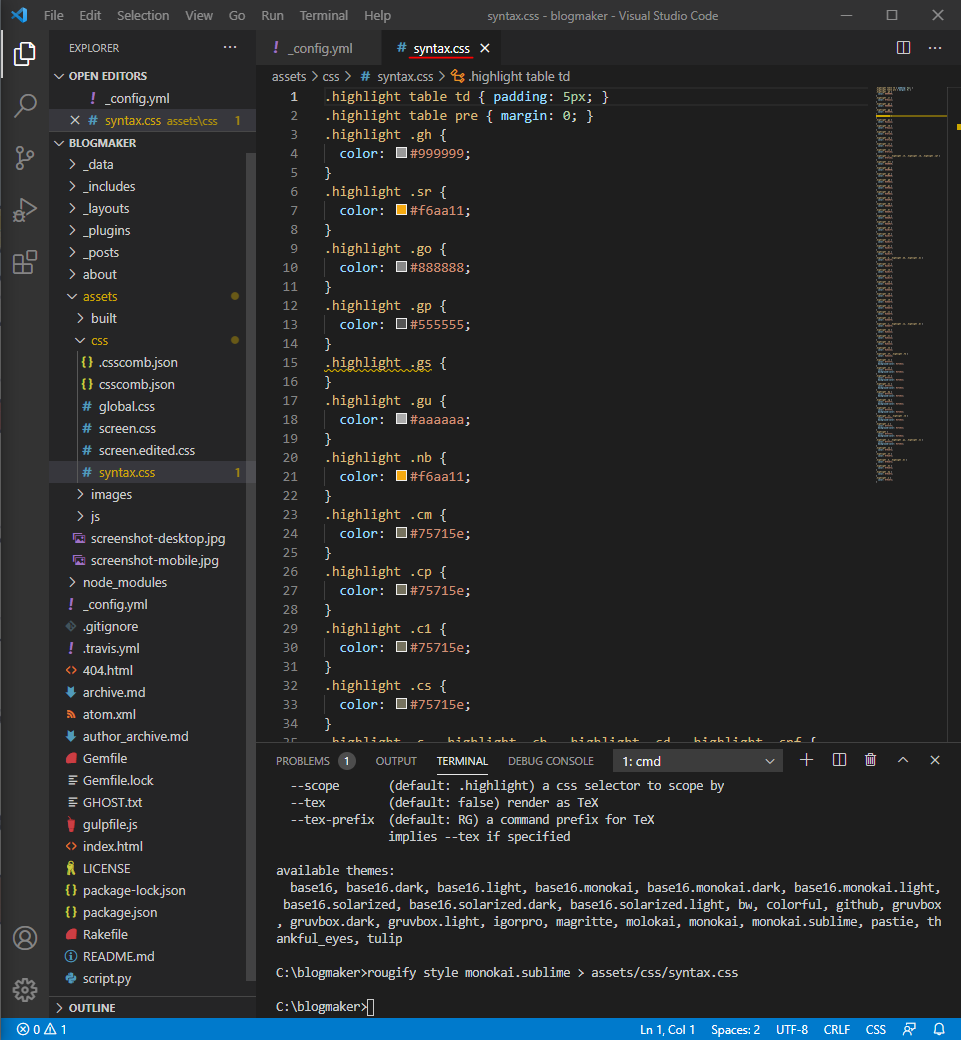Click the Explorer more actions ellipsis

(x=230, y=47)
